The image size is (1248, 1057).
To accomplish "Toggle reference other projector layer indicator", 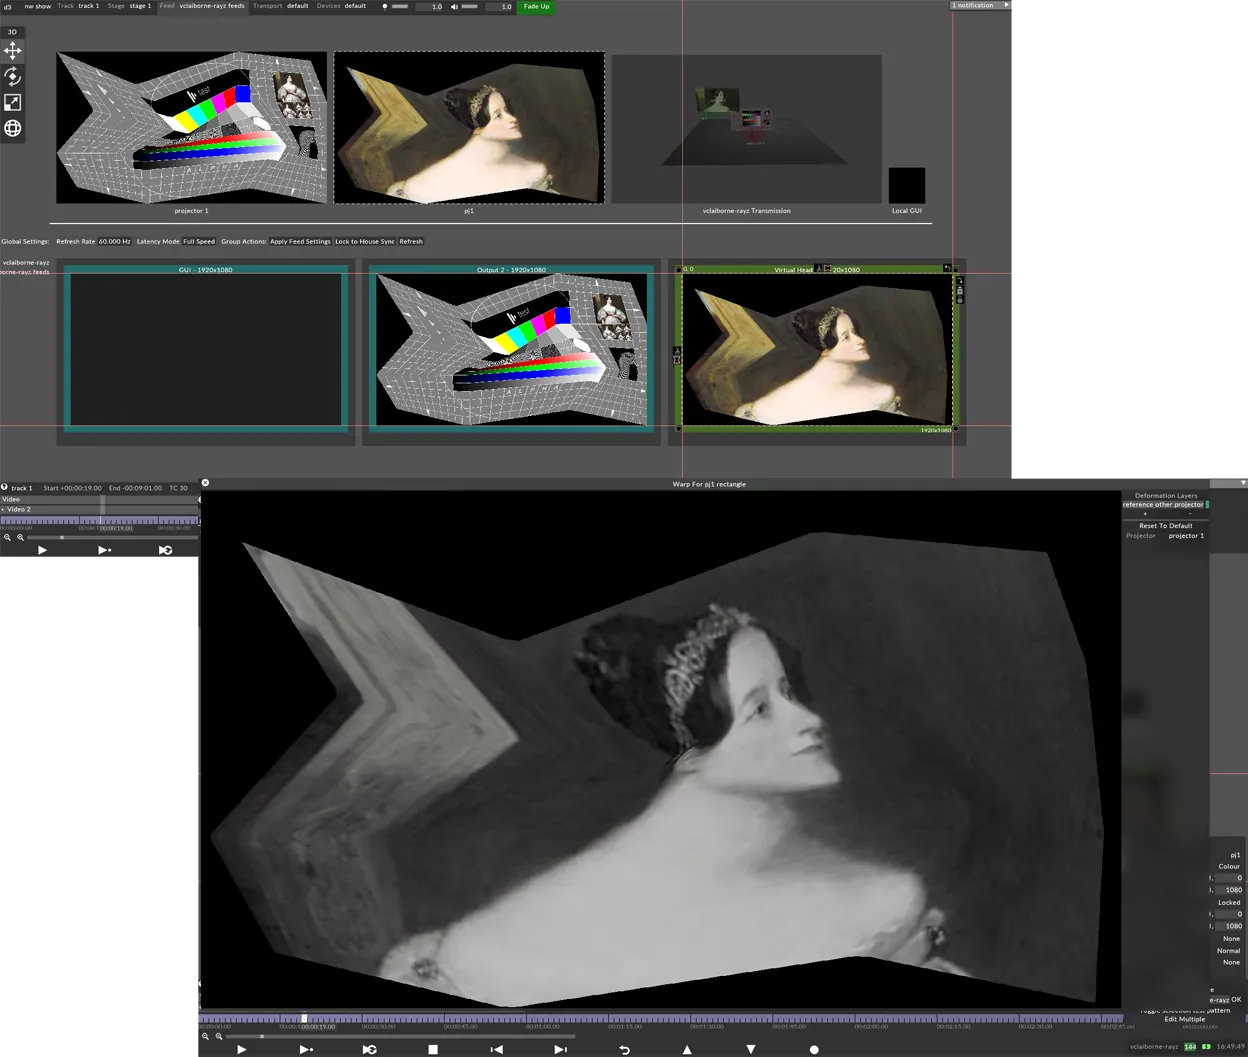I will point(1208,505).
